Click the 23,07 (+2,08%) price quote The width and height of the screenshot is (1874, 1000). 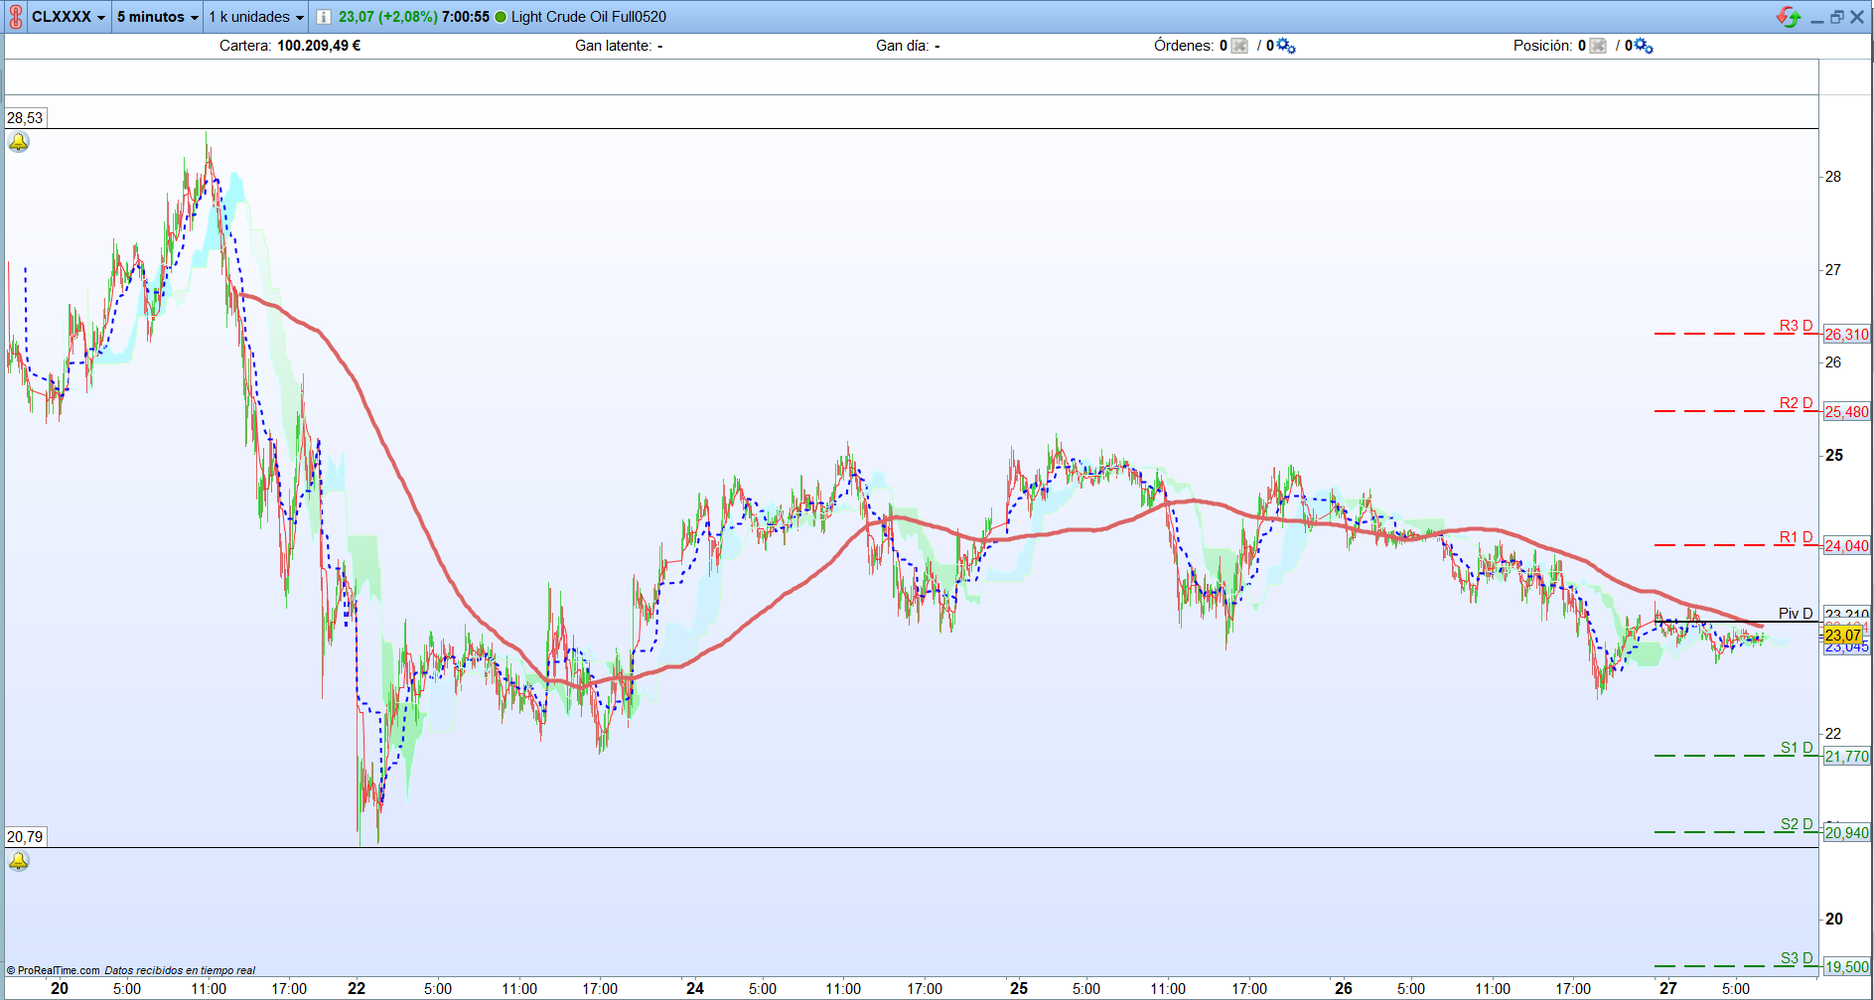tap(388, 17)
